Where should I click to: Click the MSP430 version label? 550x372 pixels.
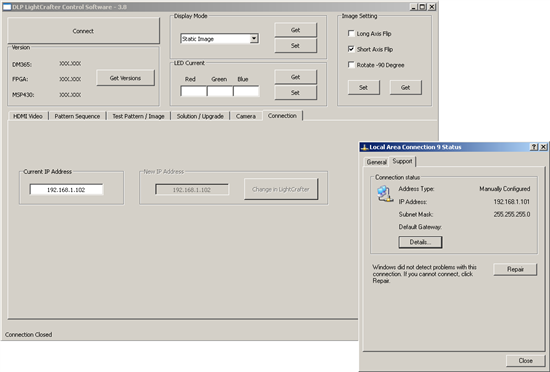click(23, 95)
